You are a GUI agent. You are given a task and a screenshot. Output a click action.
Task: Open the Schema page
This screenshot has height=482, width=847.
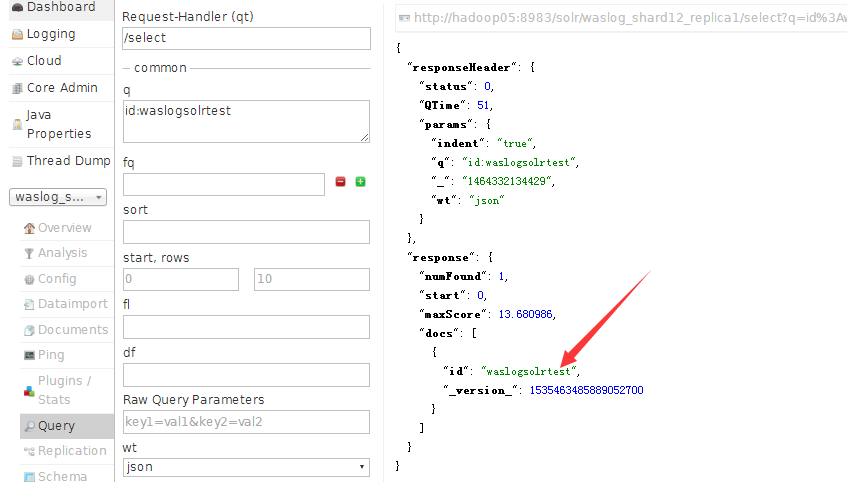tap(63, 476)
